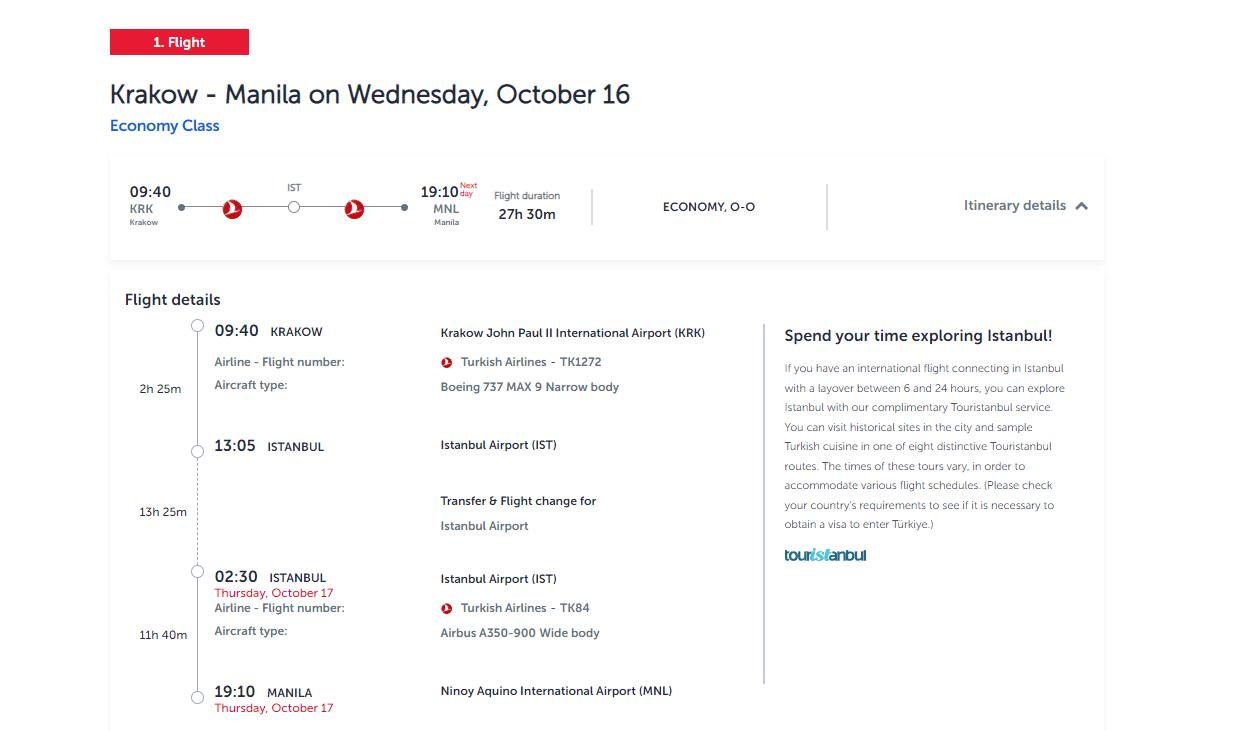
Task: Click the KRK origin endpoint dot
Action: point(181,208)
